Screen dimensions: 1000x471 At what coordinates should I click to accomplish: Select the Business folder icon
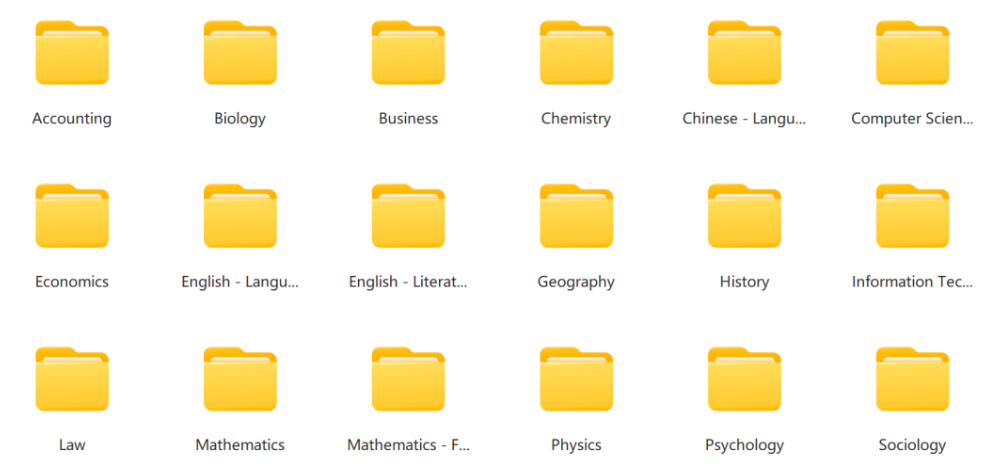[408, 54]
